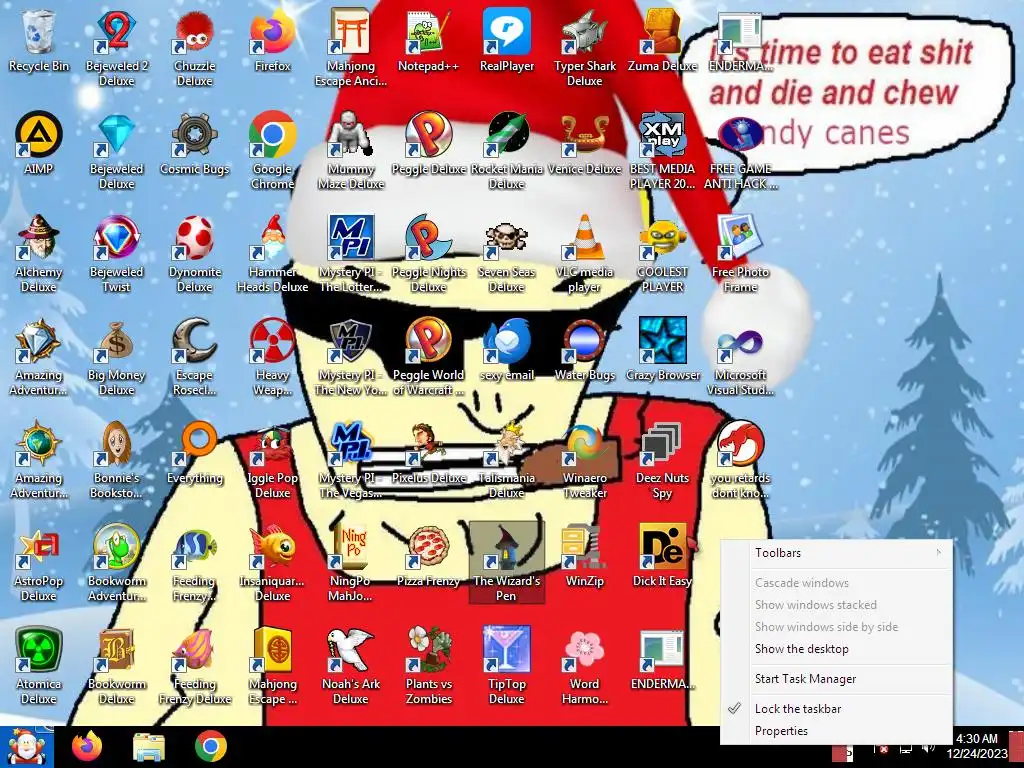1024x768 pixels.
Task: Select the Crazy Browser shortcut
Action: pyautogui.click(x=662, y=350)
